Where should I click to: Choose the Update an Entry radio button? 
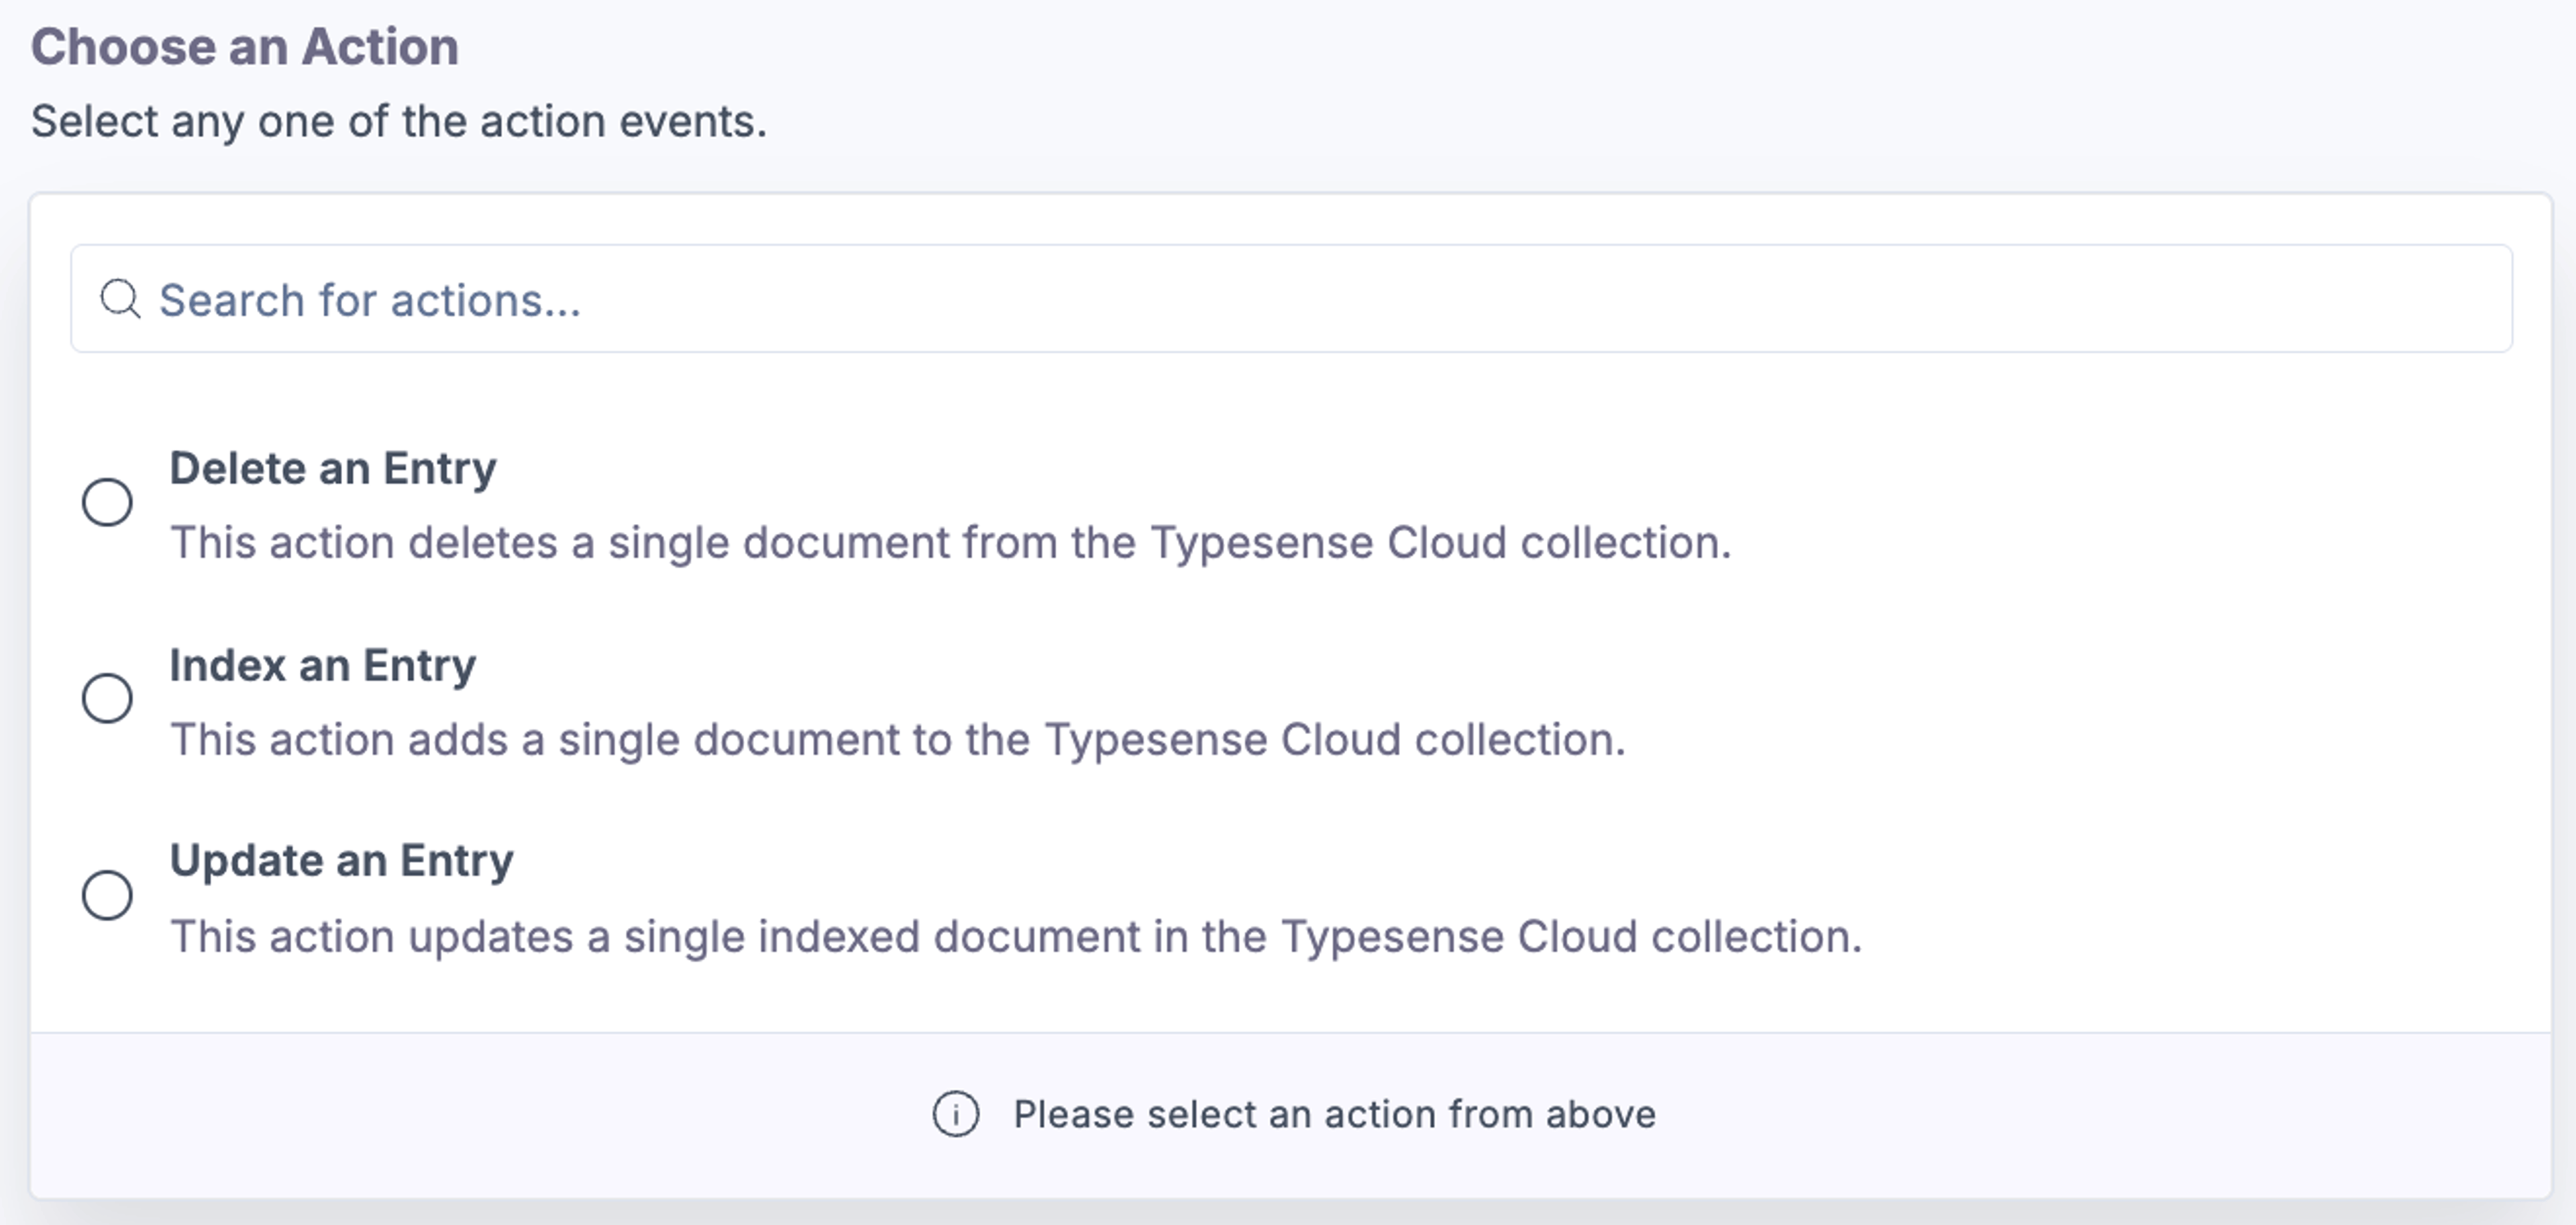107,895
